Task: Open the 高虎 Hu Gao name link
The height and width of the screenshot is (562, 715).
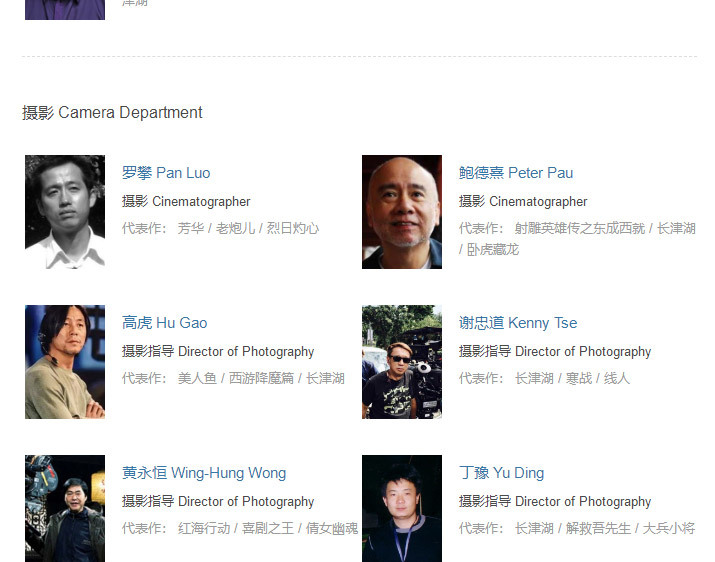Action: coord(164,323)
